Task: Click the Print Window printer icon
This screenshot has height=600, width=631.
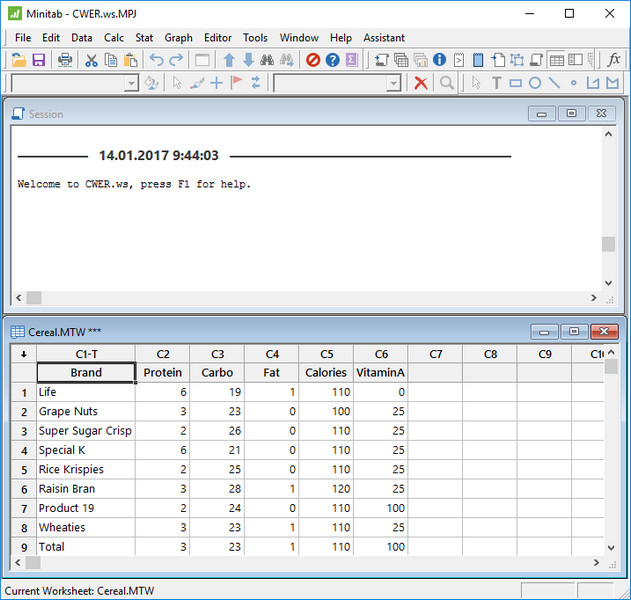Action: 65,60
